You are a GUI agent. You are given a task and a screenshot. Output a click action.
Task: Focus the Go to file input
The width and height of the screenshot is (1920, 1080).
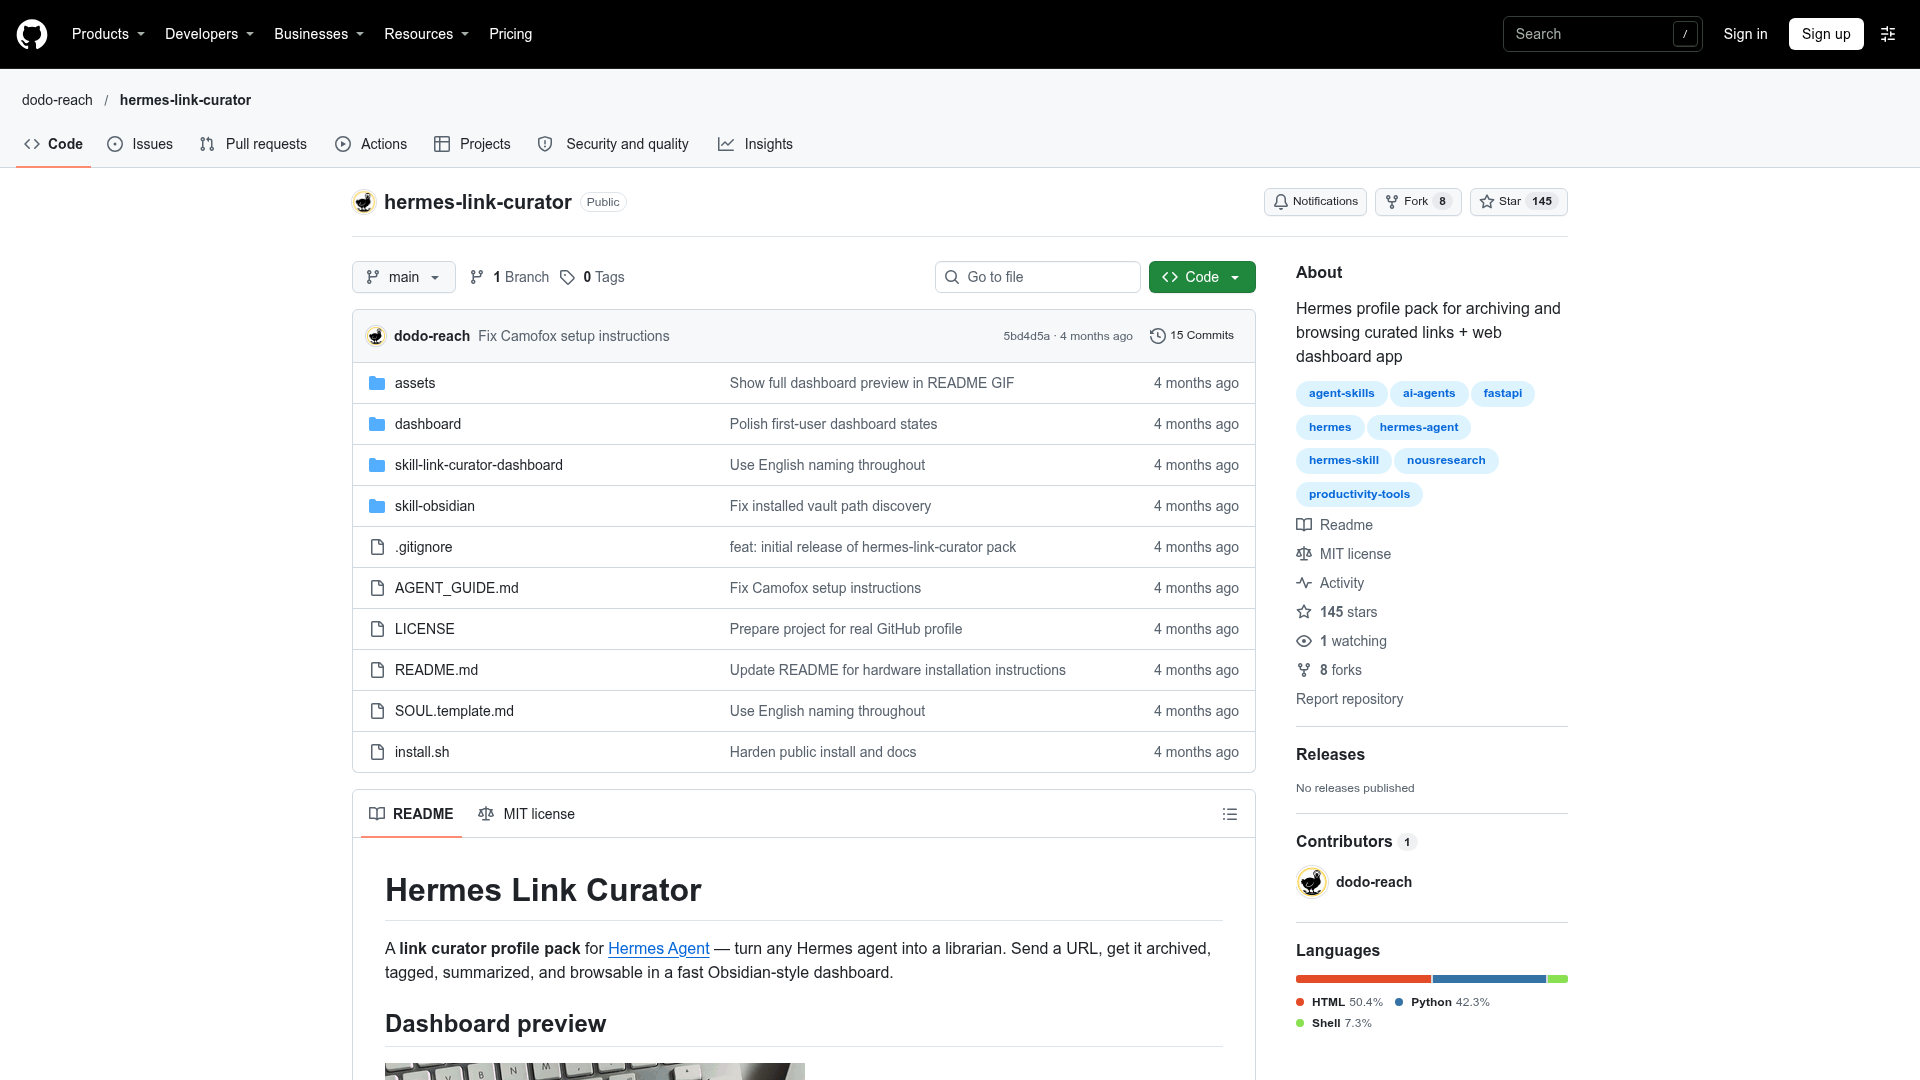(x=1038, y=277)
